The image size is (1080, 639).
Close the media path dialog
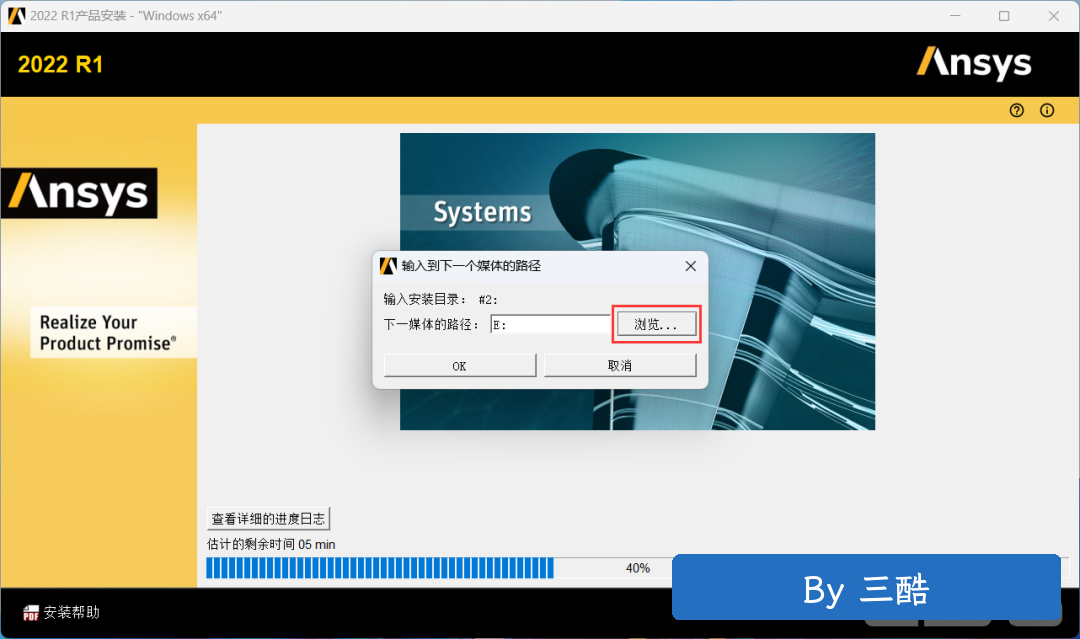click(x=690, y=266)
